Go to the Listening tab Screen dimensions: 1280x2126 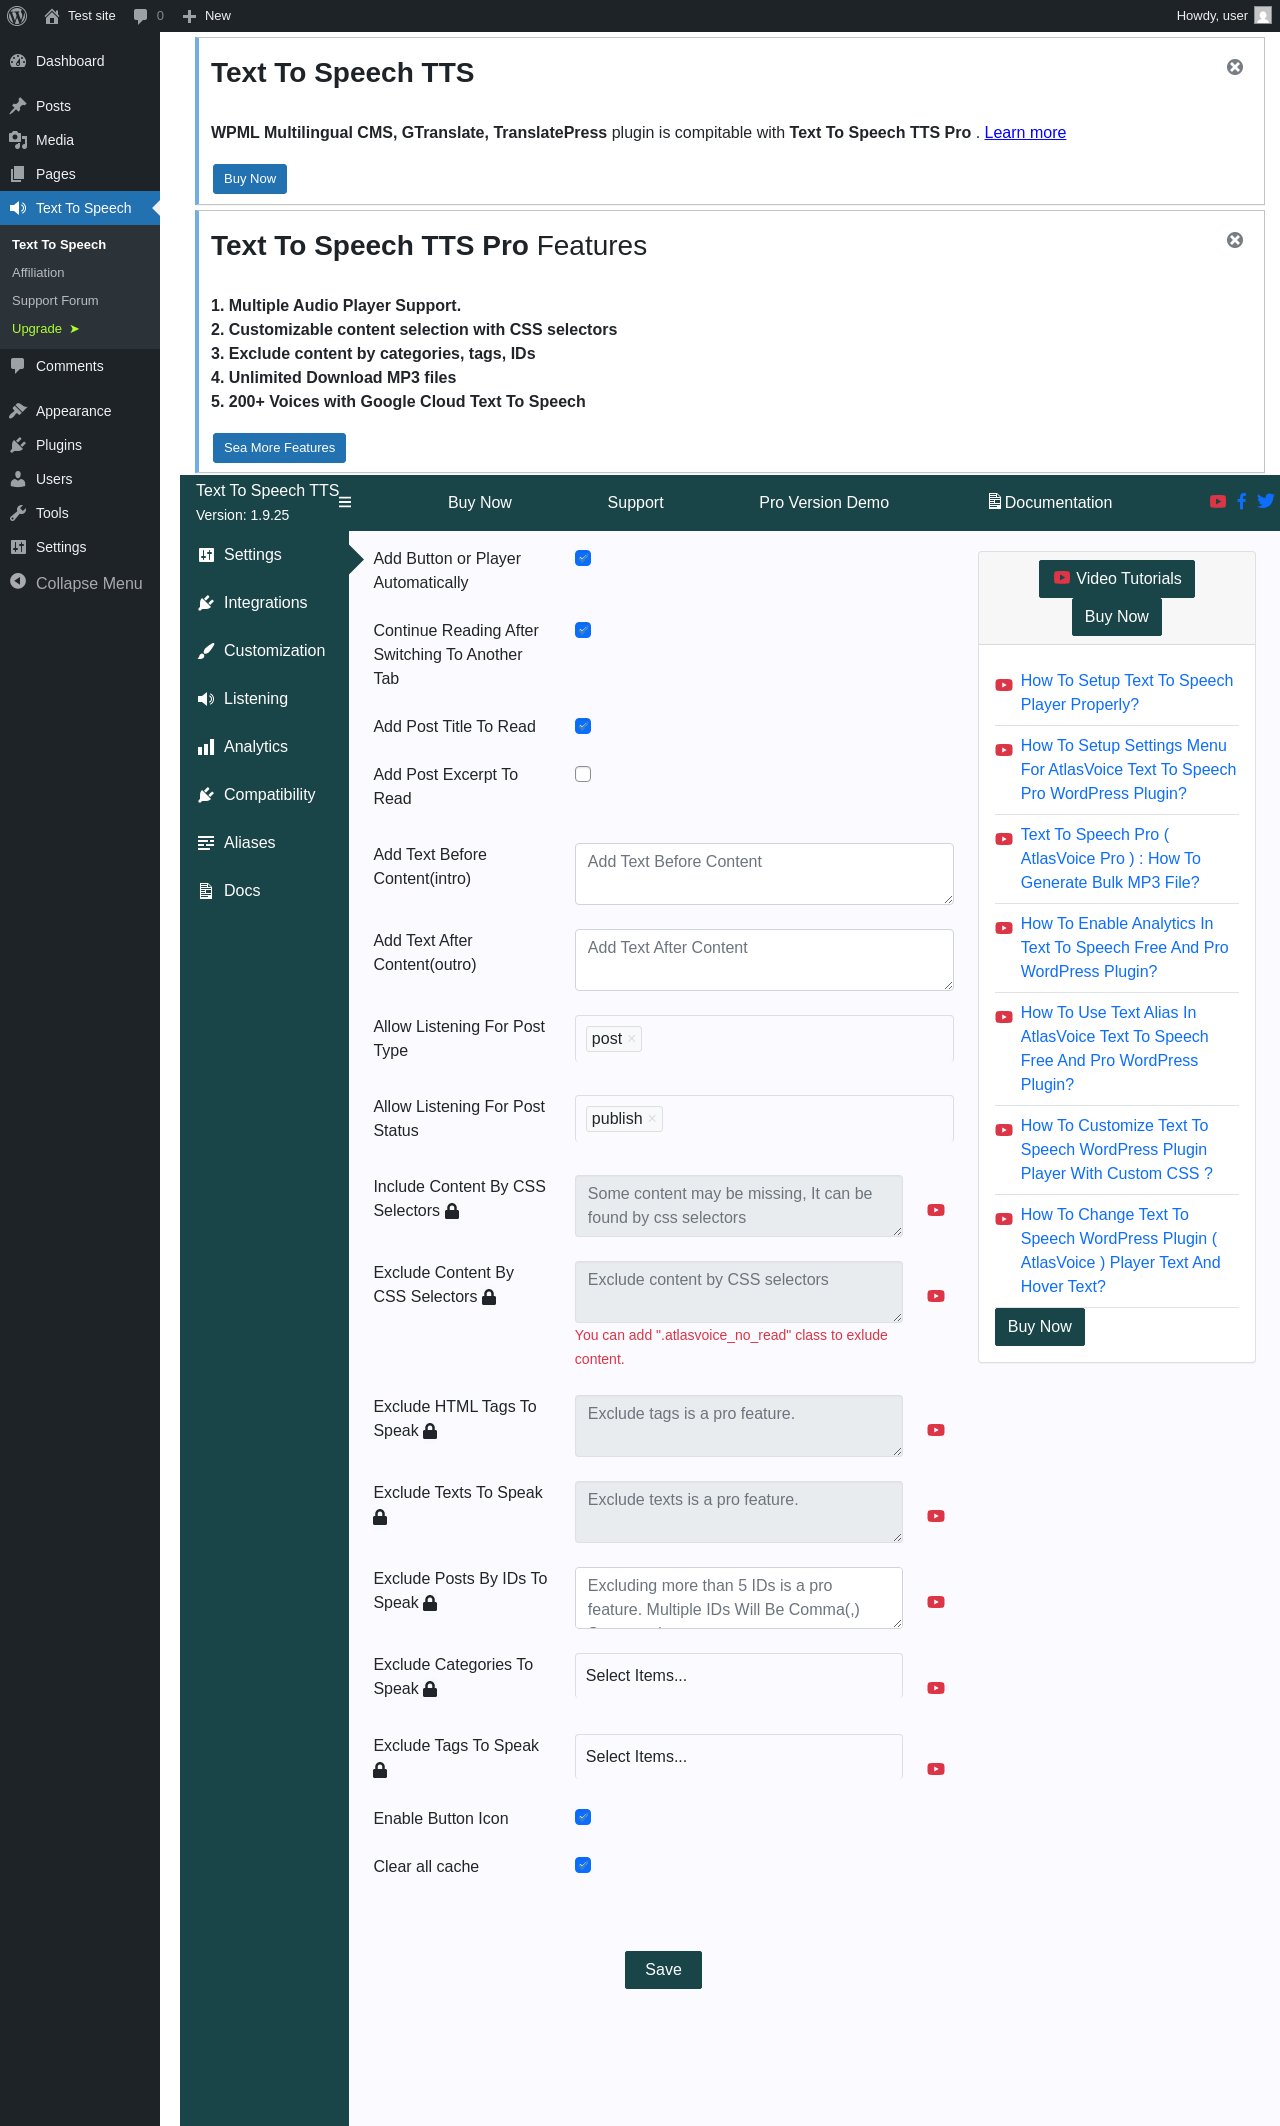click(x=264, y=699)
